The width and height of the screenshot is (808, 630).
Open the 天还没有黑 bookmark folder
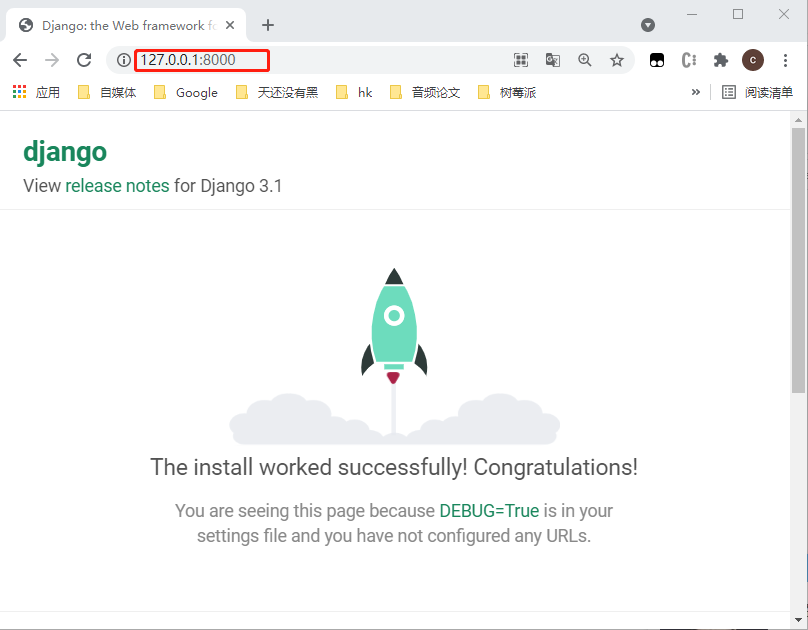point(277,93)
